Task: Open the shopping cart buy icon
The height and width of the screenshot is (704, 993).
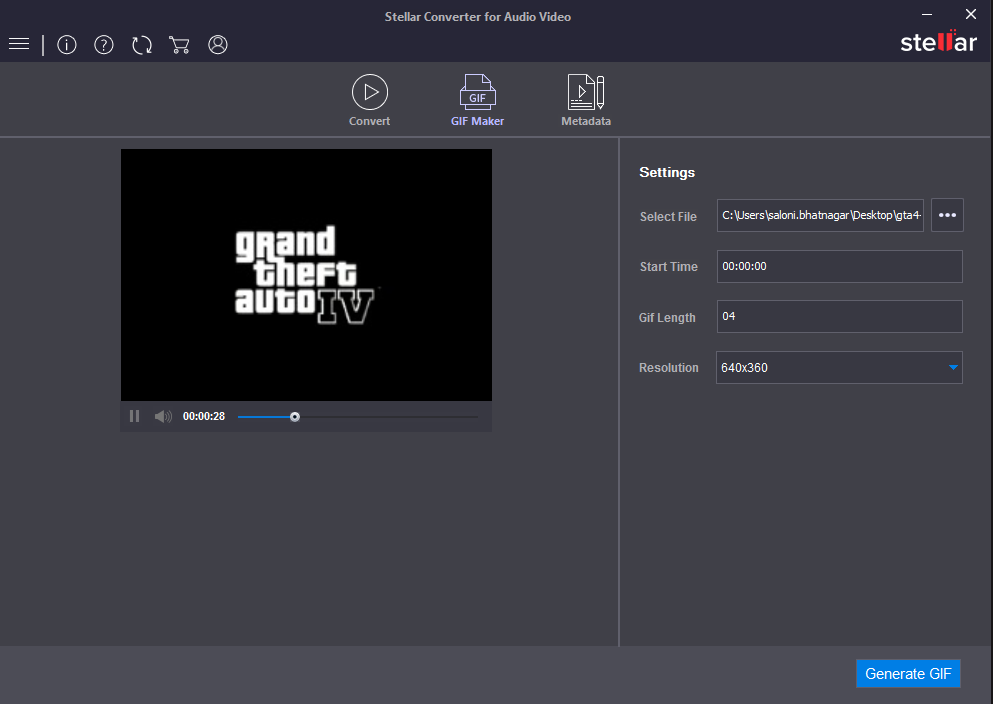Action: click(179, 44)
